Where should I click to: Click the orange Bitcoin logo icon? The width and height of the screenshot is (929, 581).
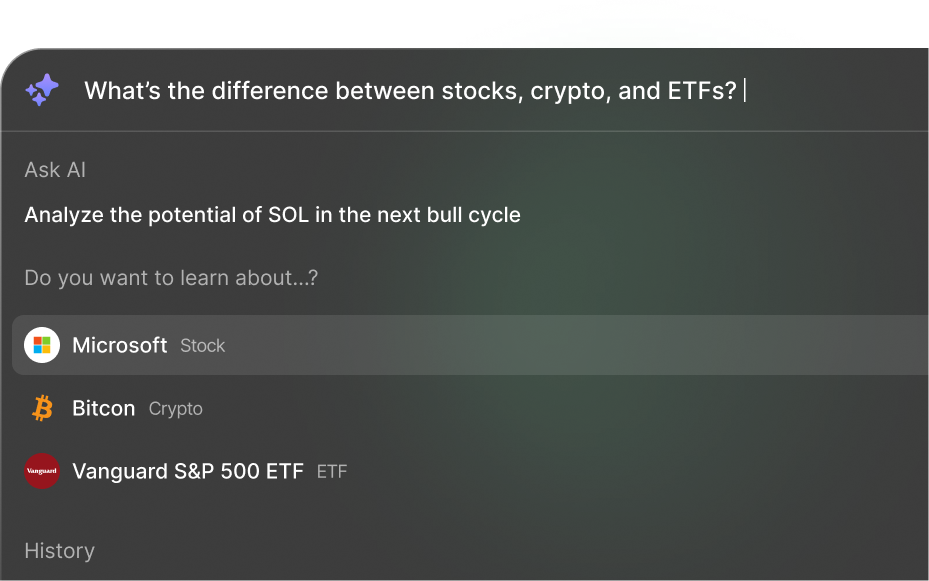tap(42, 408)
